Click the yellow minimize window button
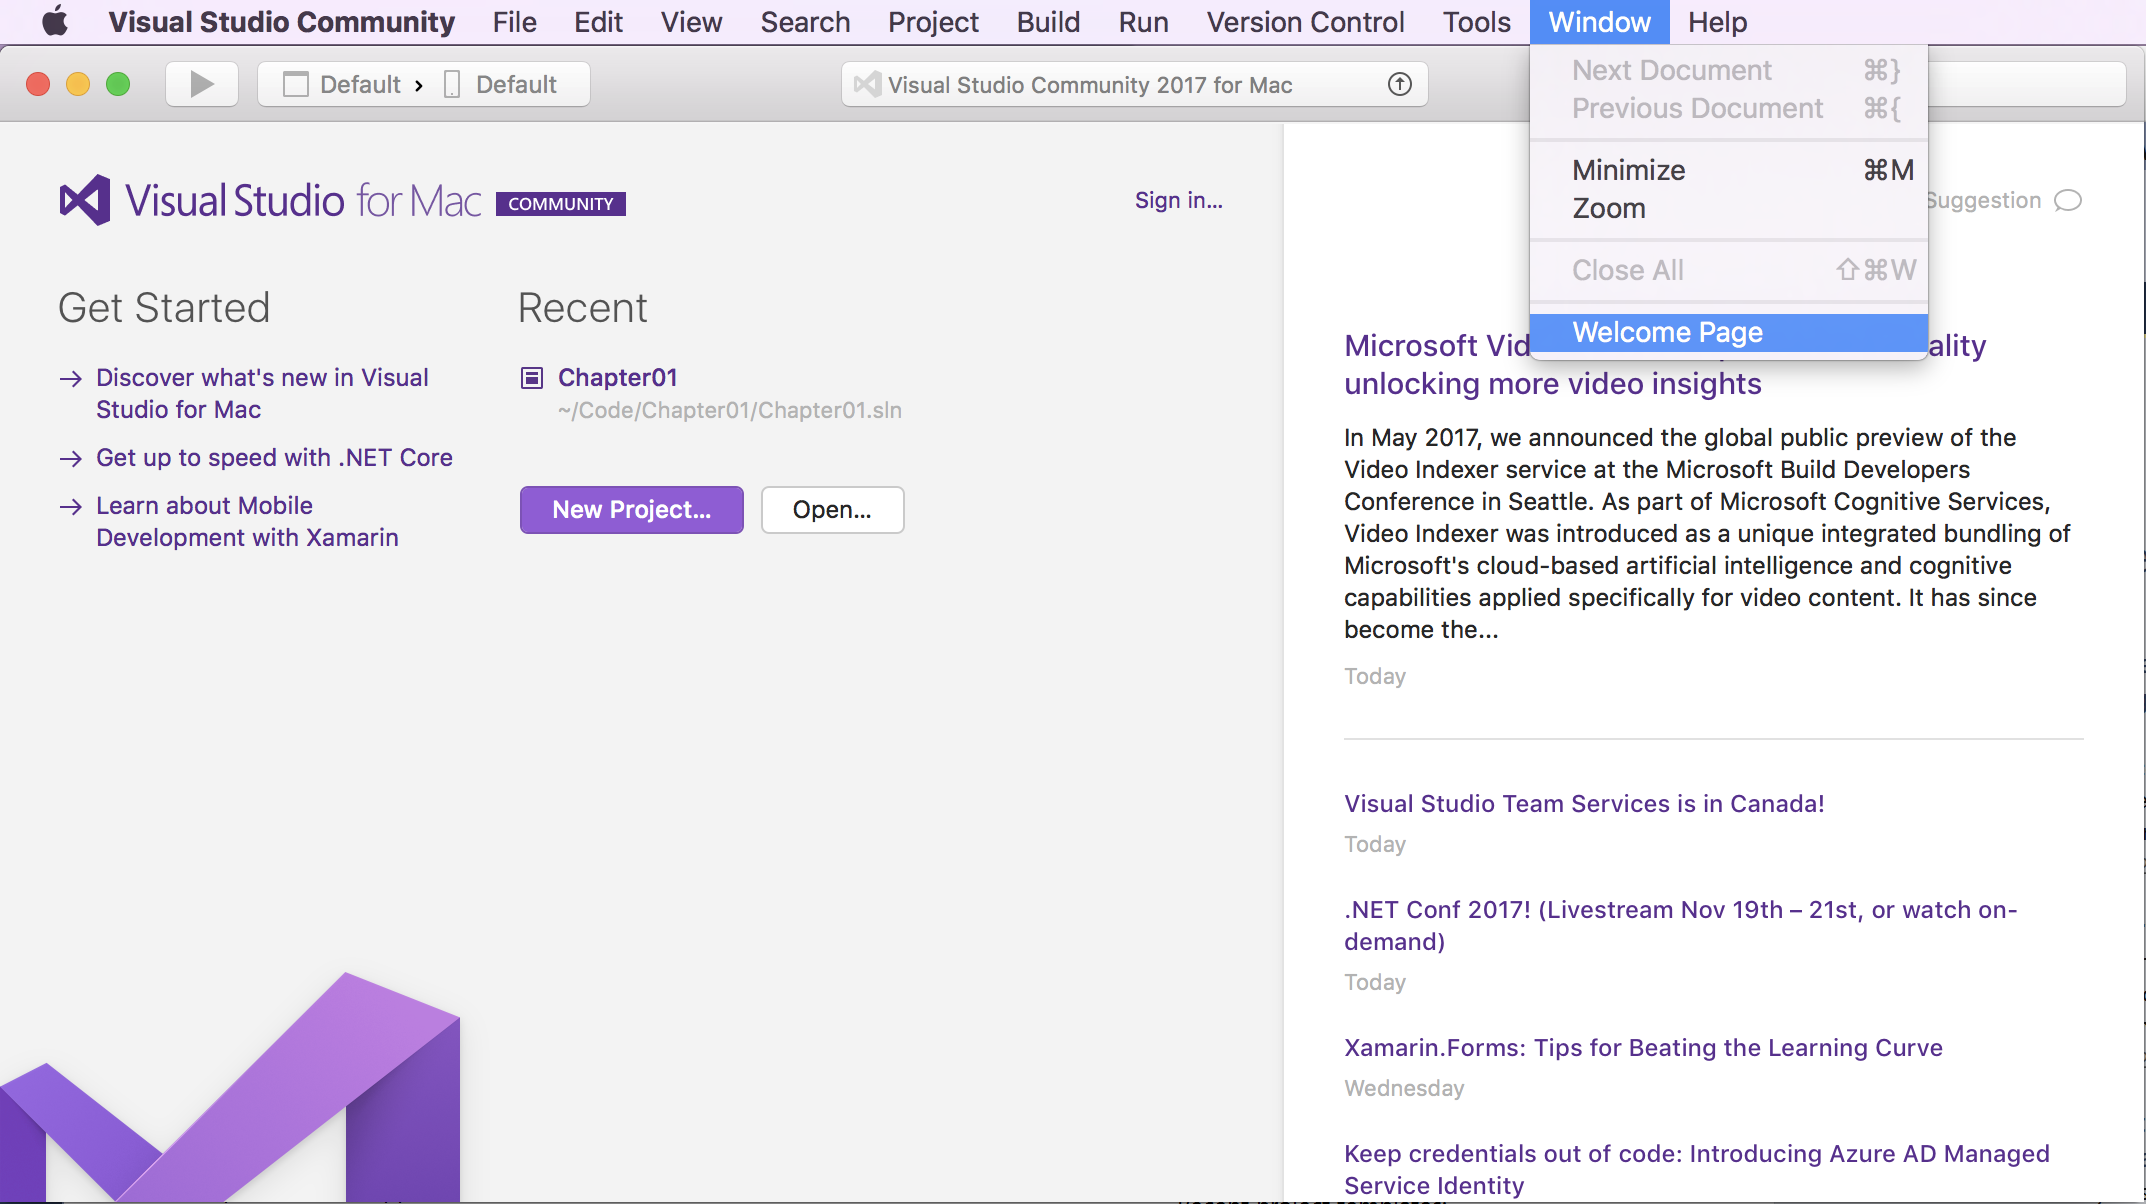Image resolution: width=2146 pixels, height=1204 pixels. [x=78, y=84]
